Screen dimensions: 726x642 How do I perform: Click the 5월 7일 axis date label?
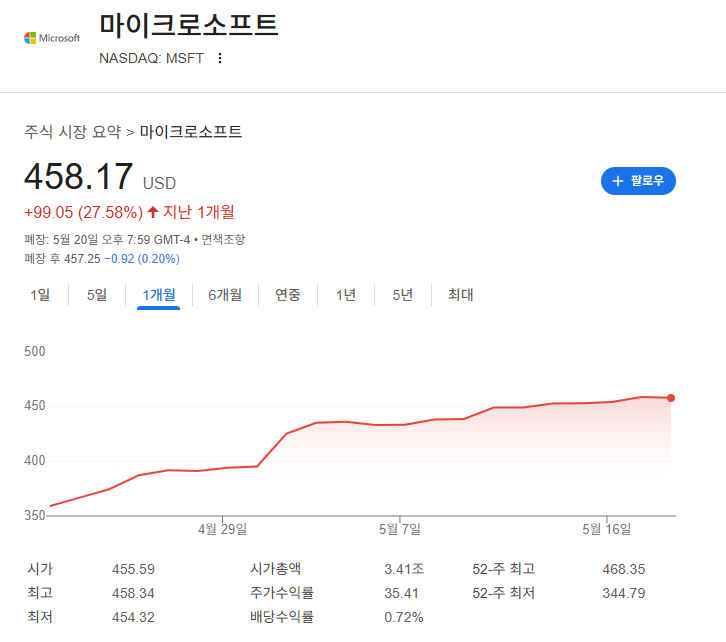[400, 529]
